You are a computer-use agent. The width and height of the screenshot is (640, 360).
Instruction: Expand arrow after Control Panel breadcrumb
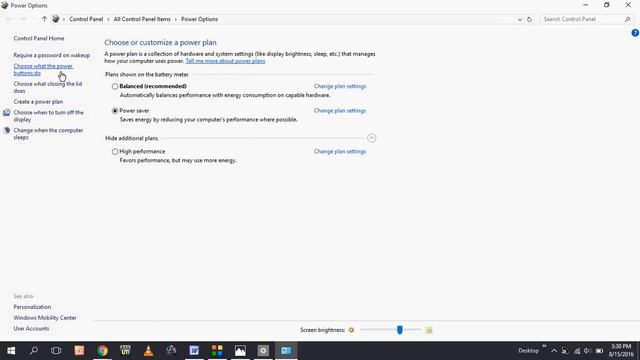tap(108, 19)
